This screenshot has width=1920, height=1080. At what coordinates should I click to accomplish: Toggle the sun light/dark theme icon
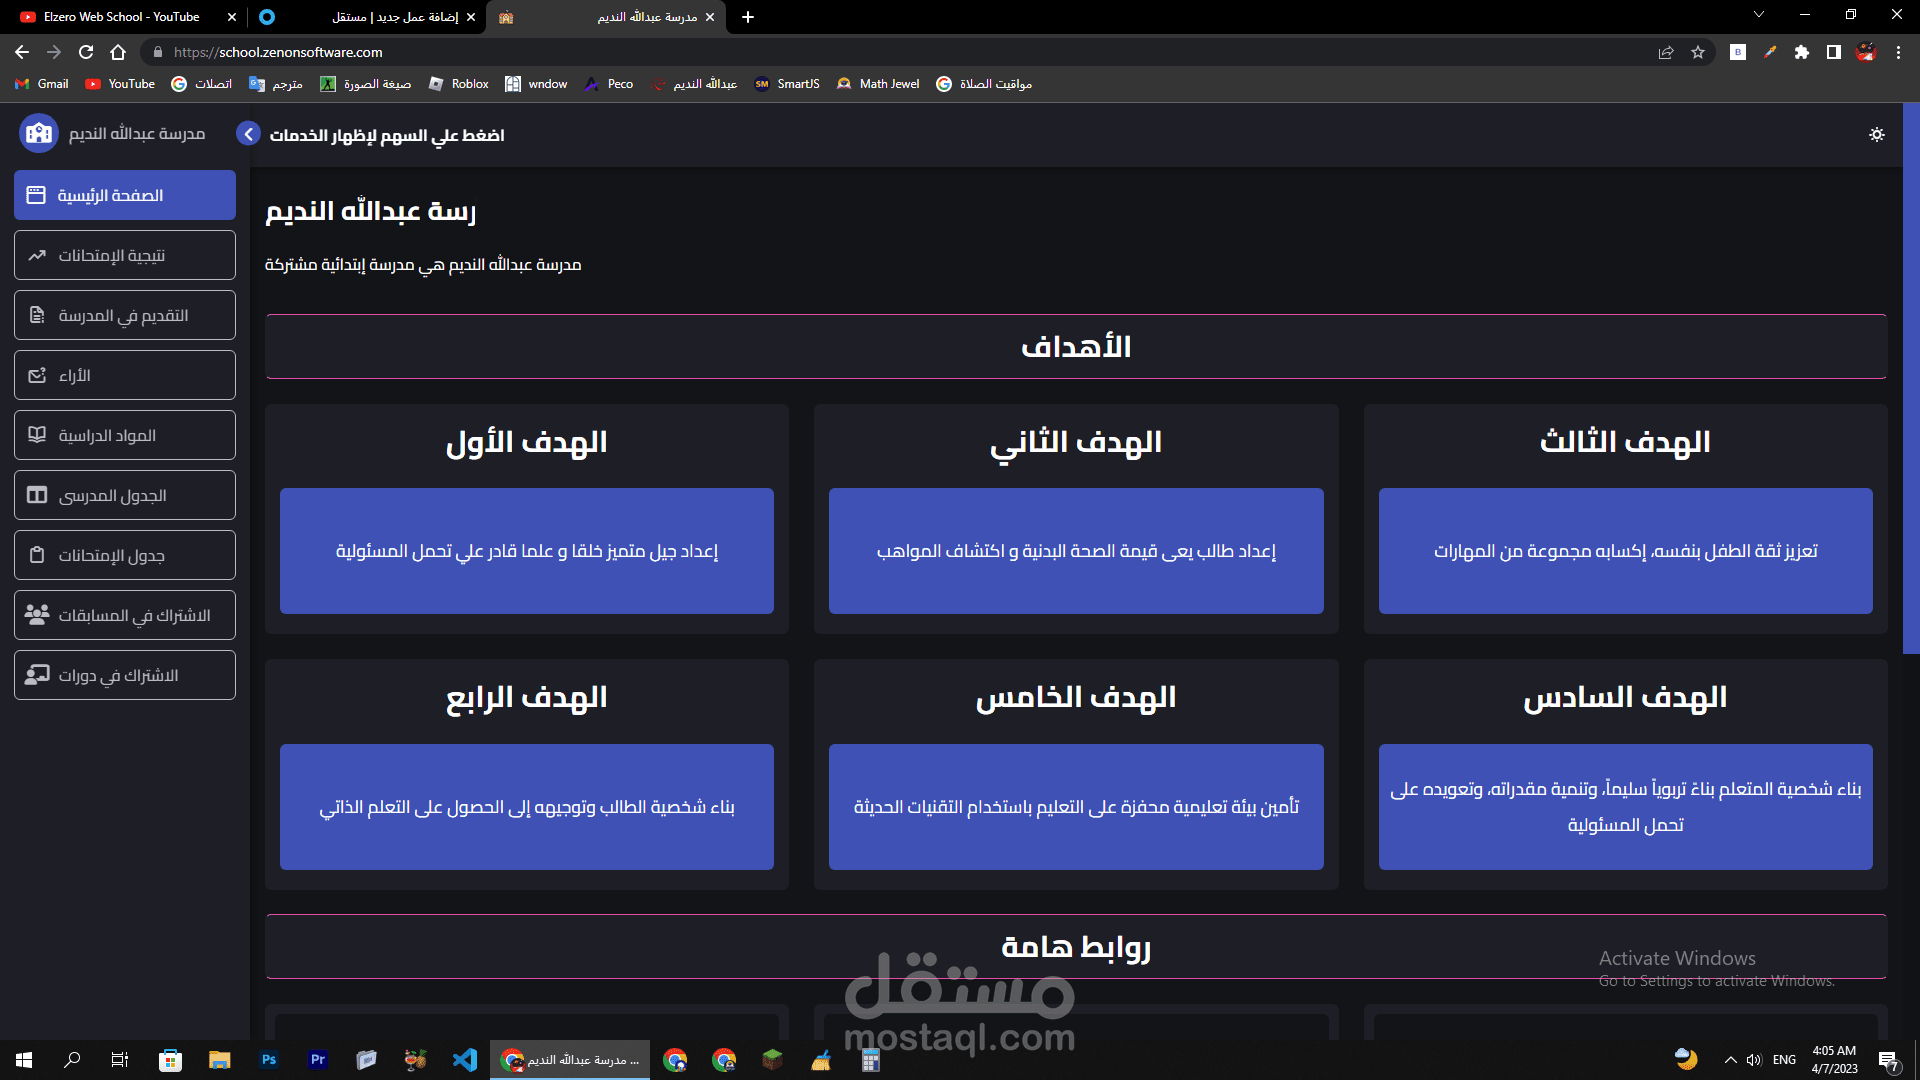(x=1877, y=134)
